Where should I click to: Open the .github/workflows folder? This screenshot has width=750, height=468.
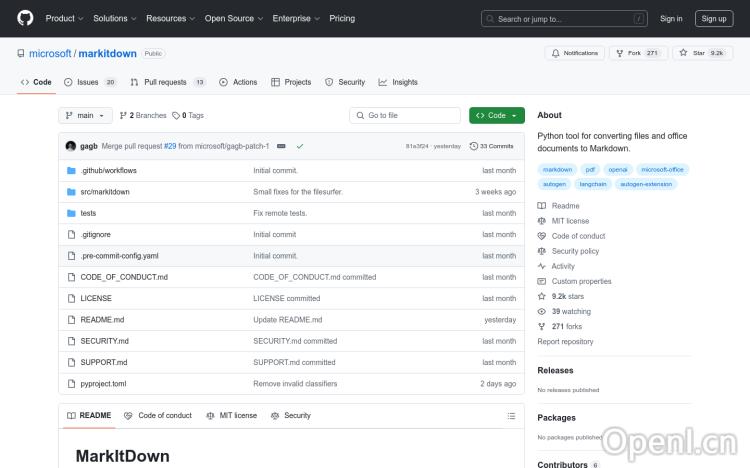click(x=108, y=171)
